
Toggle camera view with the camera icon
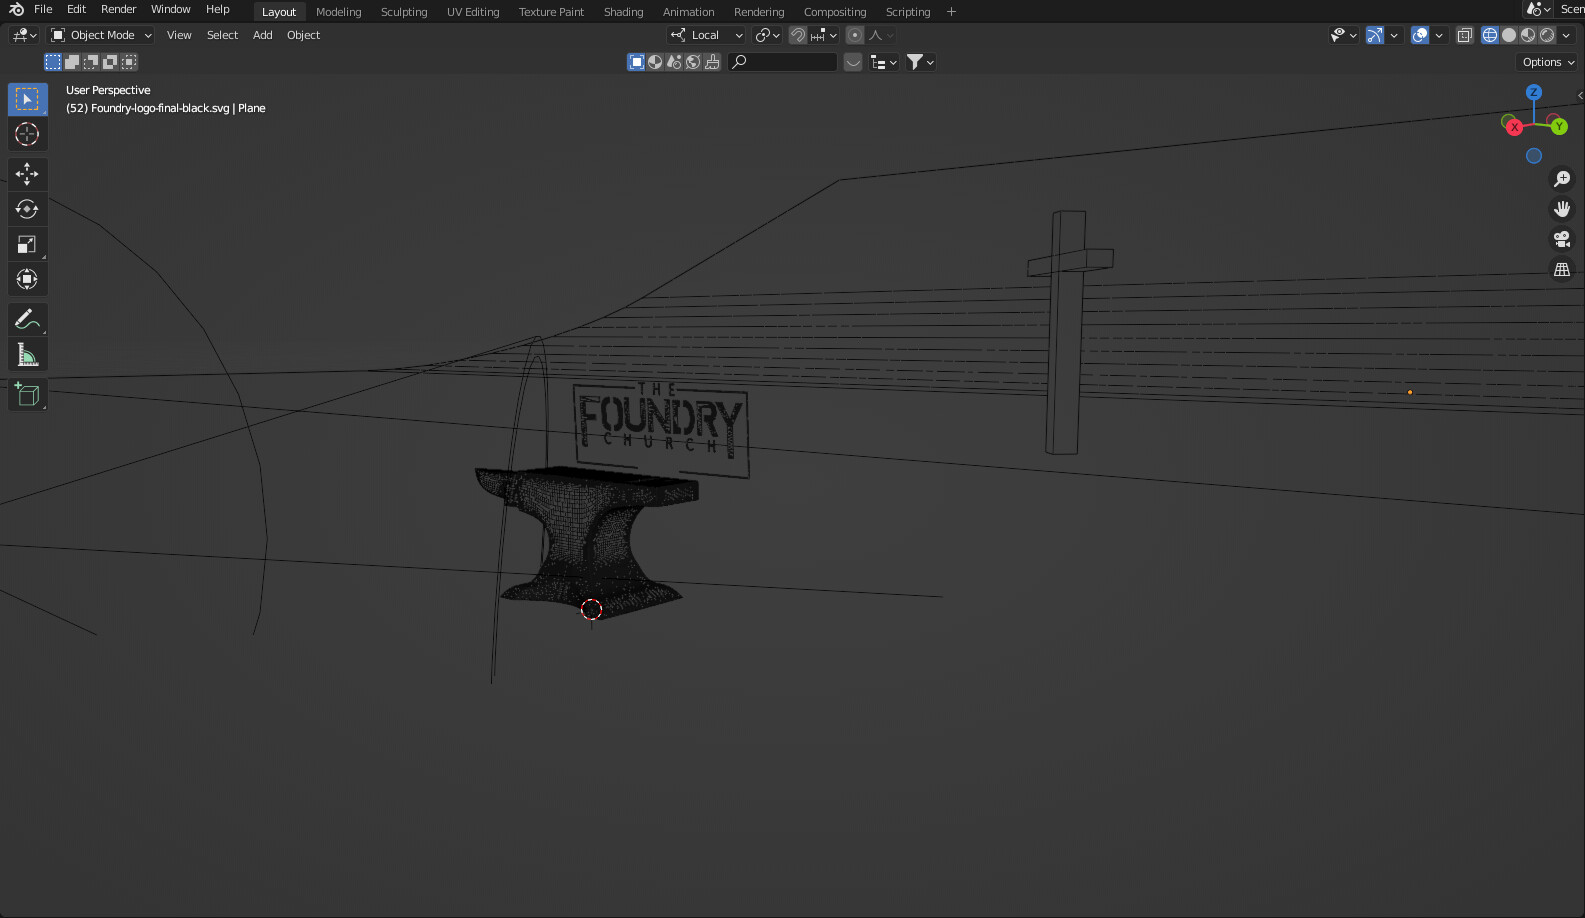point(1562,239)
